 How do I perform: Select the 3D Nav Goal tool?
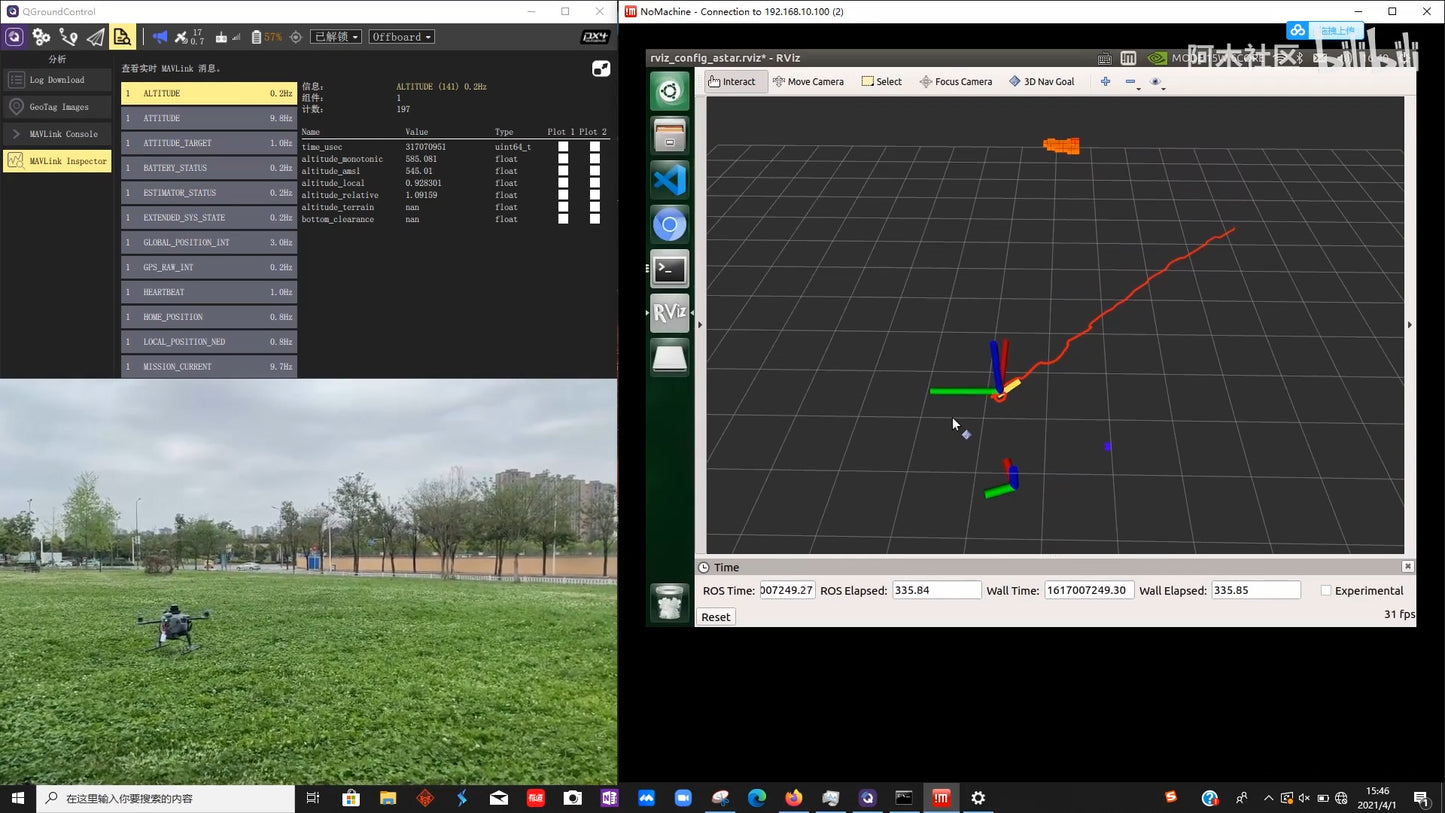pyautogui.click(x=1041, y=82)
